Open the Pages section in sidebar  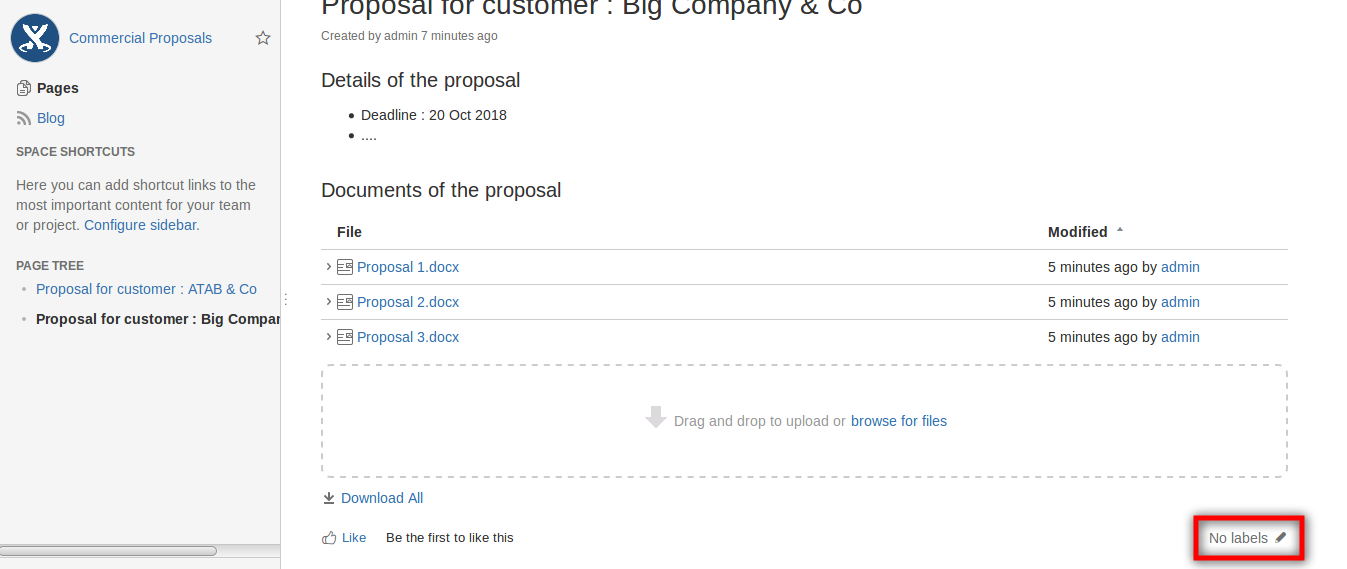coord(58,88)
